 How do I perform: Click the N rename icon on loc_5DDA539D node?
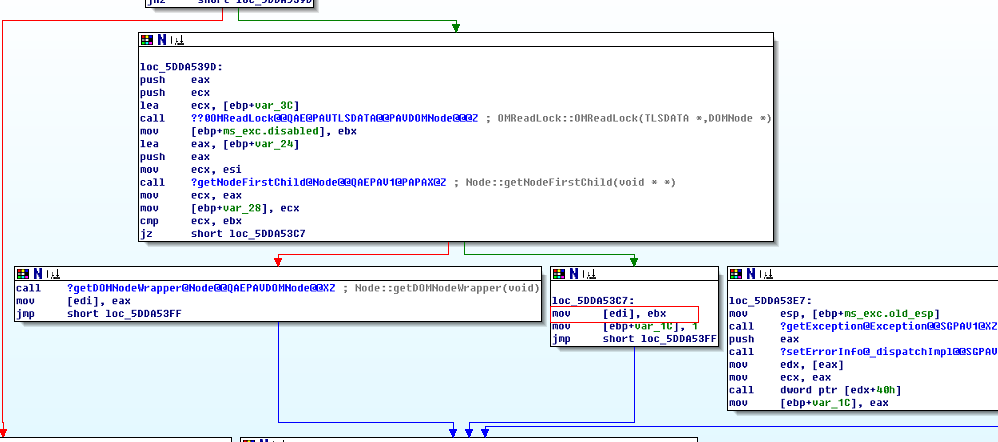[x=162, y=39]
